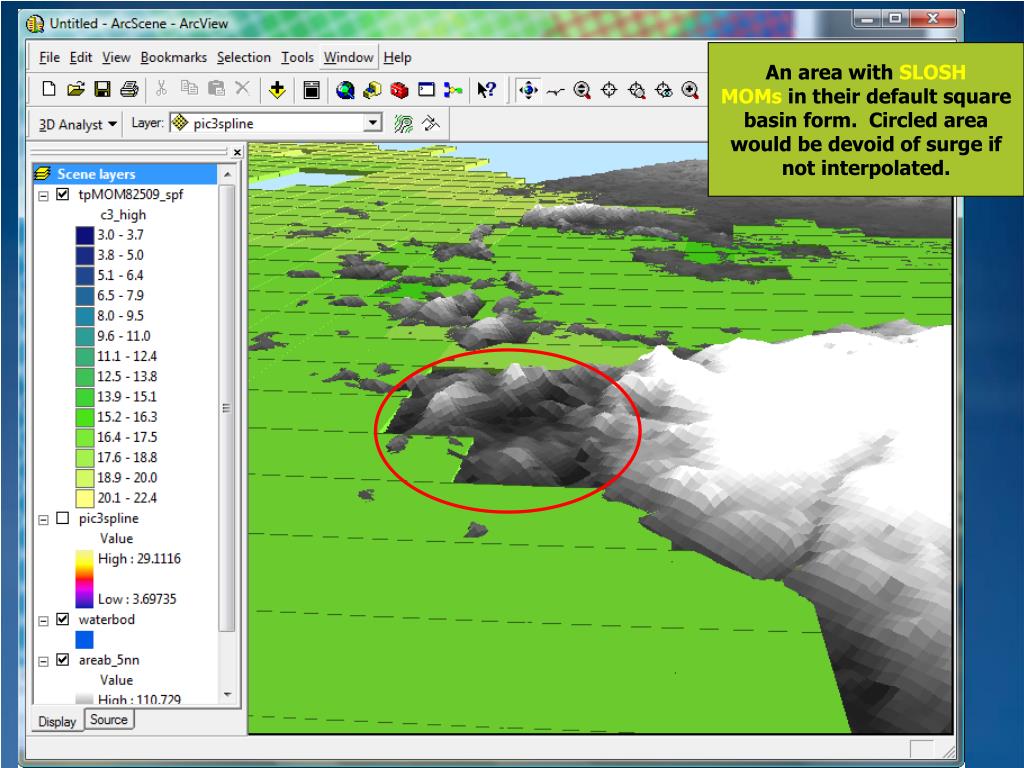Click the Copy icon

[x=189, y=88]
